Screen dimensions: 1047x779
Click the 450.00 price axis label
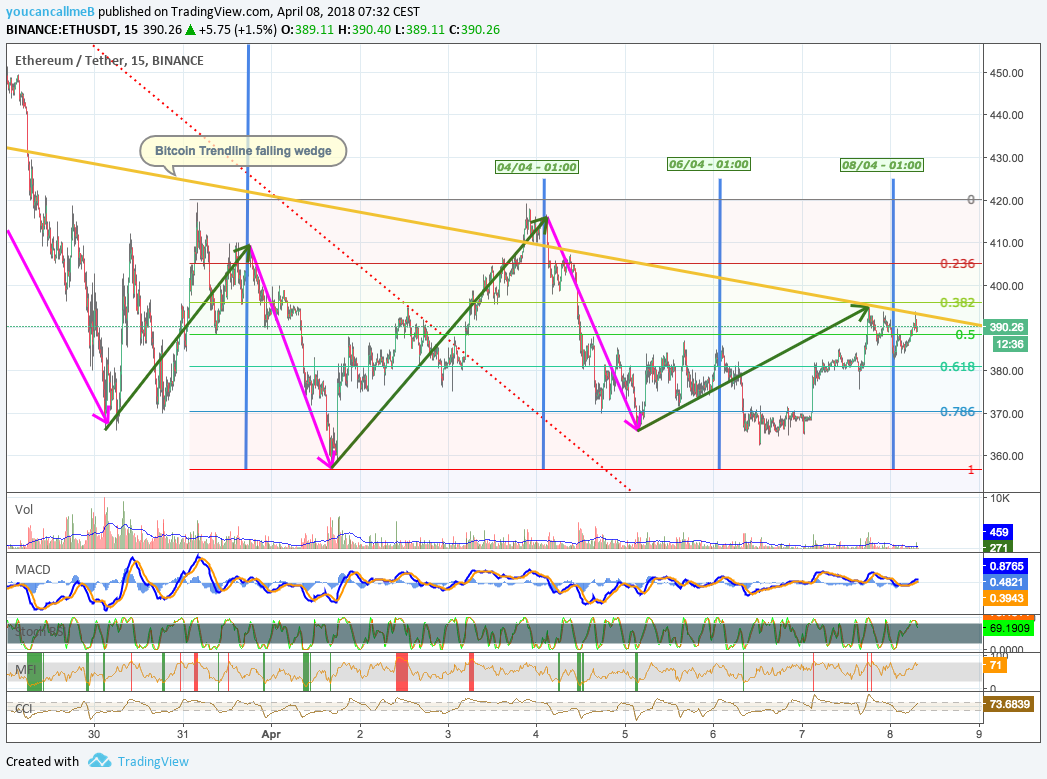(x=1006, y=73)
